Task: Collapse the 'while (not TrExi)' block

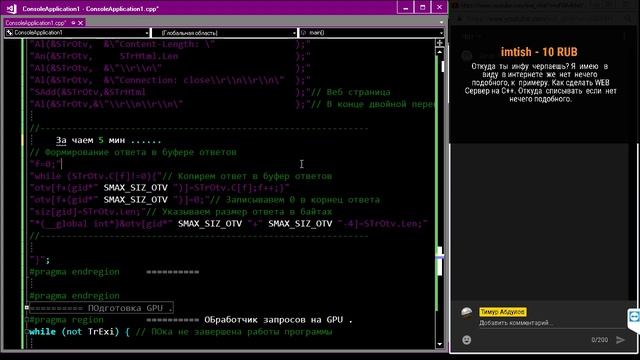Action: point(27,332)
